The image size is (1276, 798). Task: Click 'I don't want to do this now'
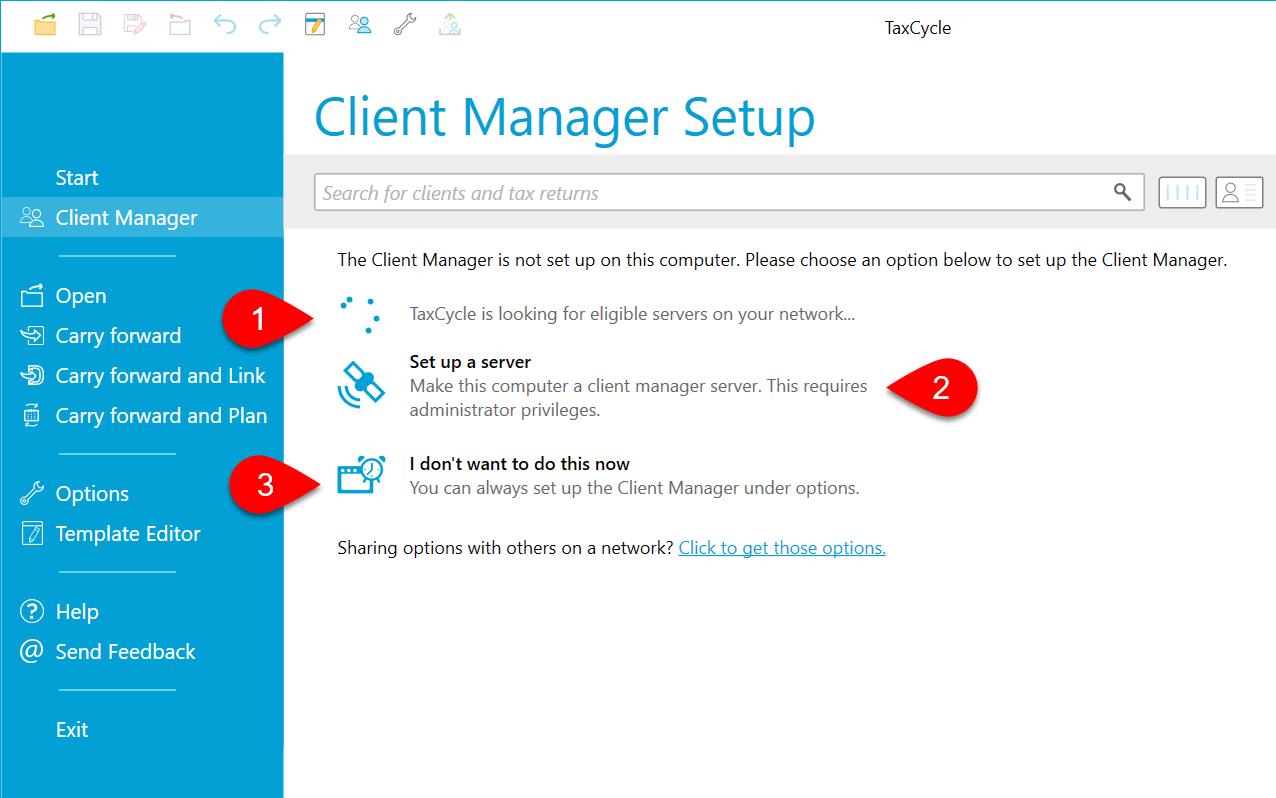[x=519, y=464]
